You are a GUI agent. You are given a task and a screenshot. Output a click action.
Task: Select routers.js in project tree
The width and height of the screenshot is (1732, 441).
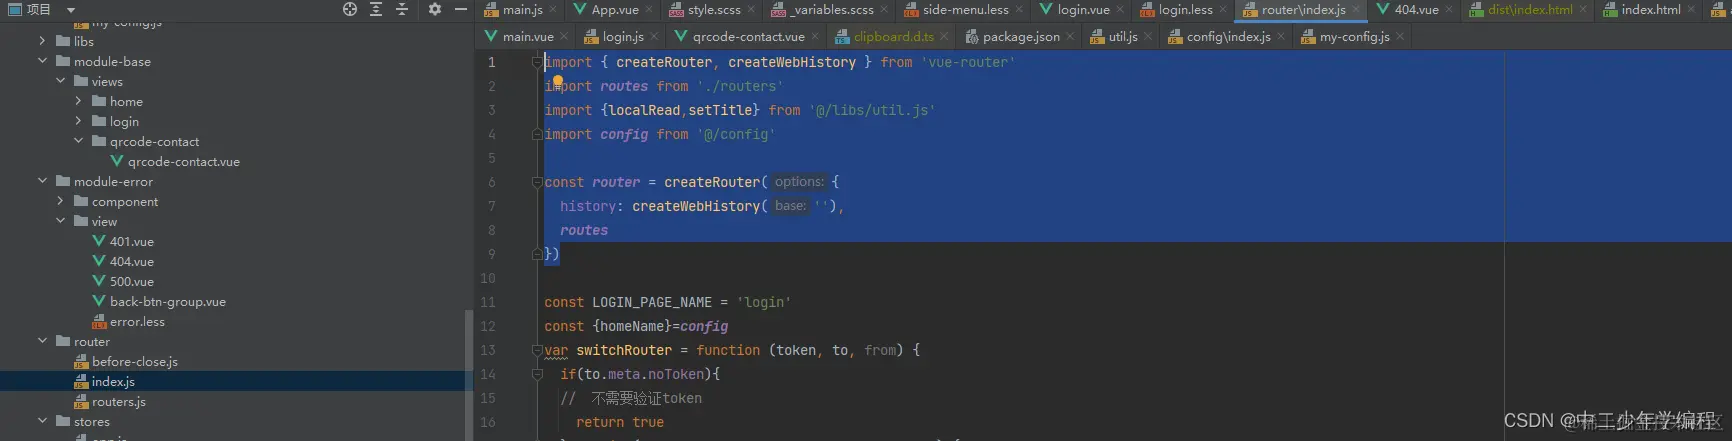(x=119, y=401)
